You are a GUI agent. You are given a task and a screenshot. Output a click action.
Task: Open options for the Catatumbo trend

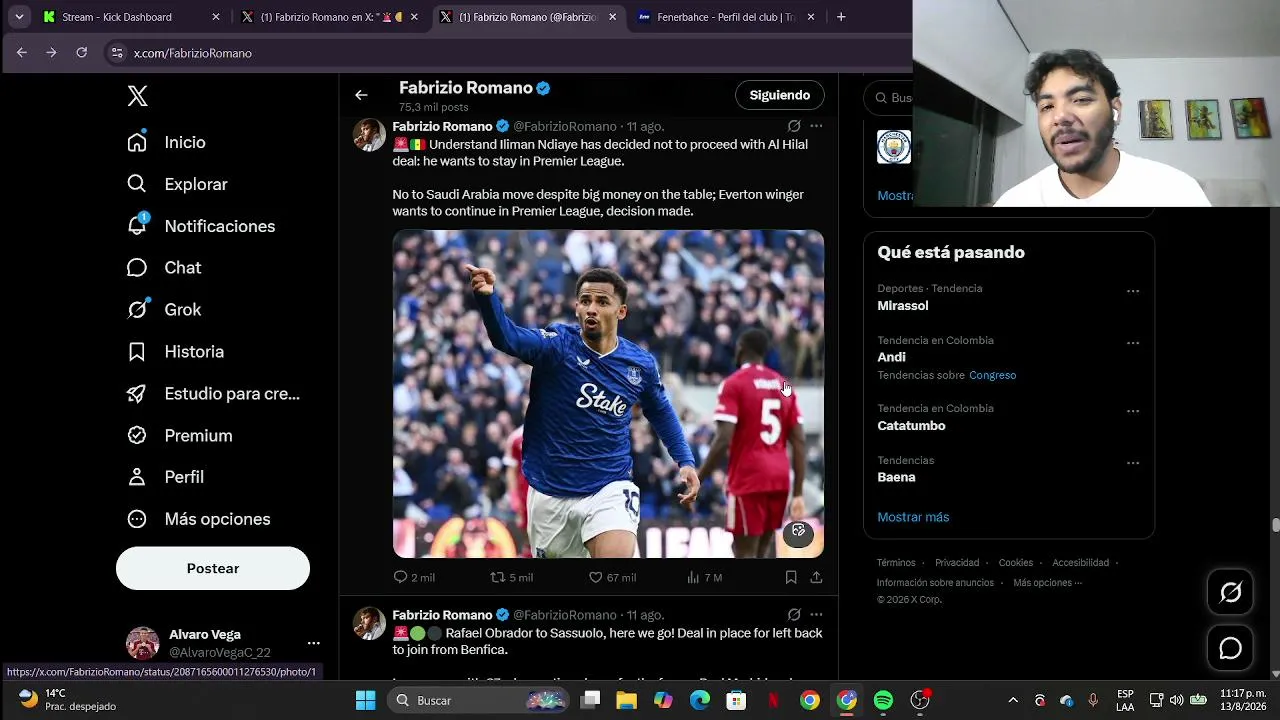coord(1133,411)
